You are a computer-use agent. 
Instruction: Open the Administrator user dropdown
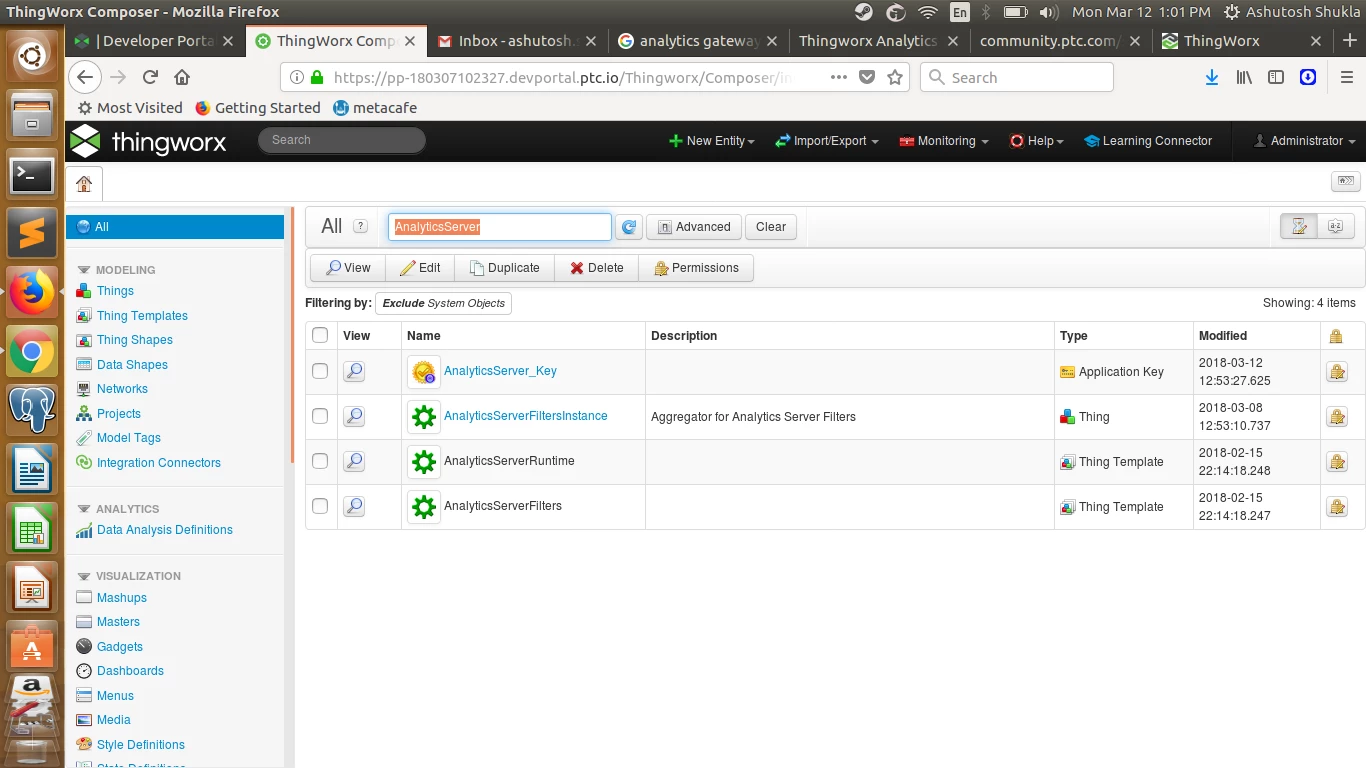1305,141
